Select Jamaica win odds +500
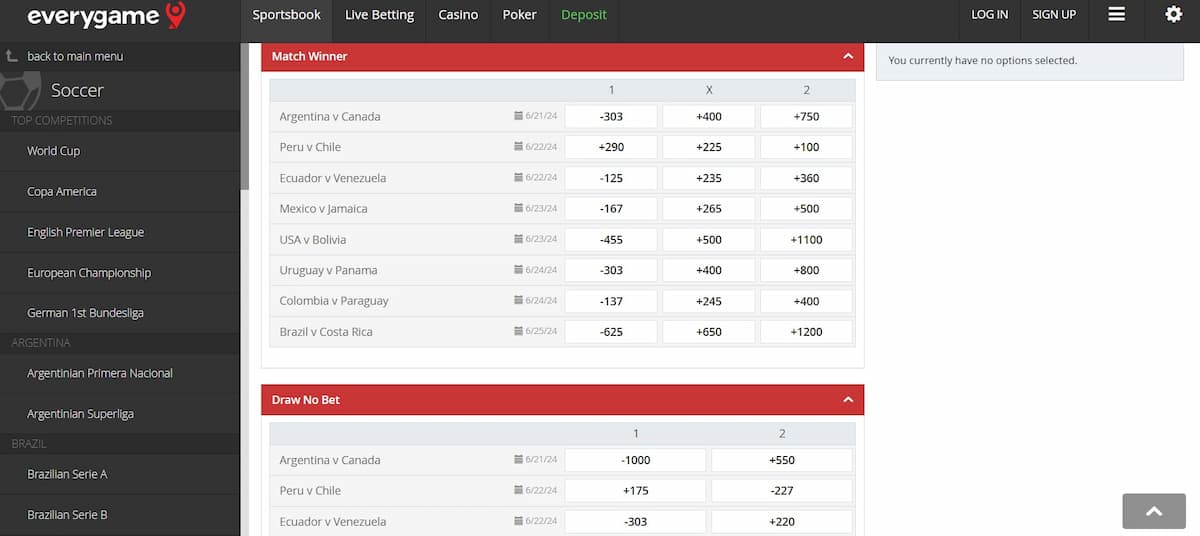Image resolution: width=1200 pixels, height=536 pixels. coord(807,209)
